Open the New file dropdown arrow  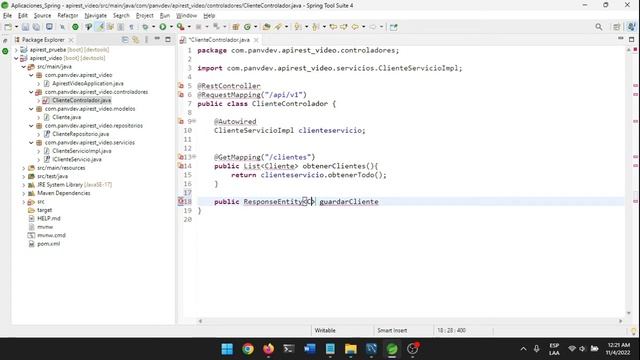16,27
